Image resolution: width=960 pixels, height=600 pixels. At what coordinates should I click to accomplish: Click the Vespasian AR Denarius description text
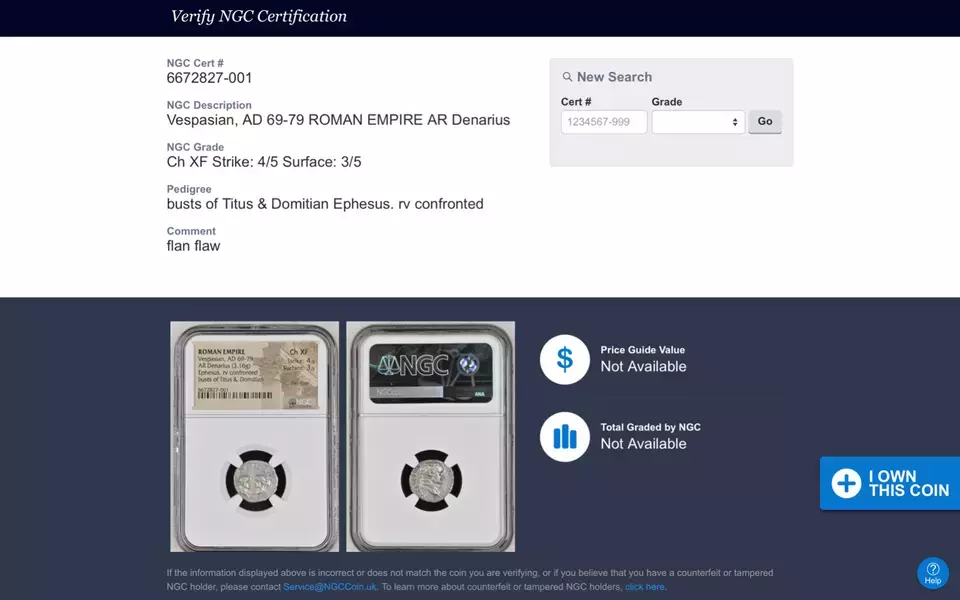[x=338, y=120]
